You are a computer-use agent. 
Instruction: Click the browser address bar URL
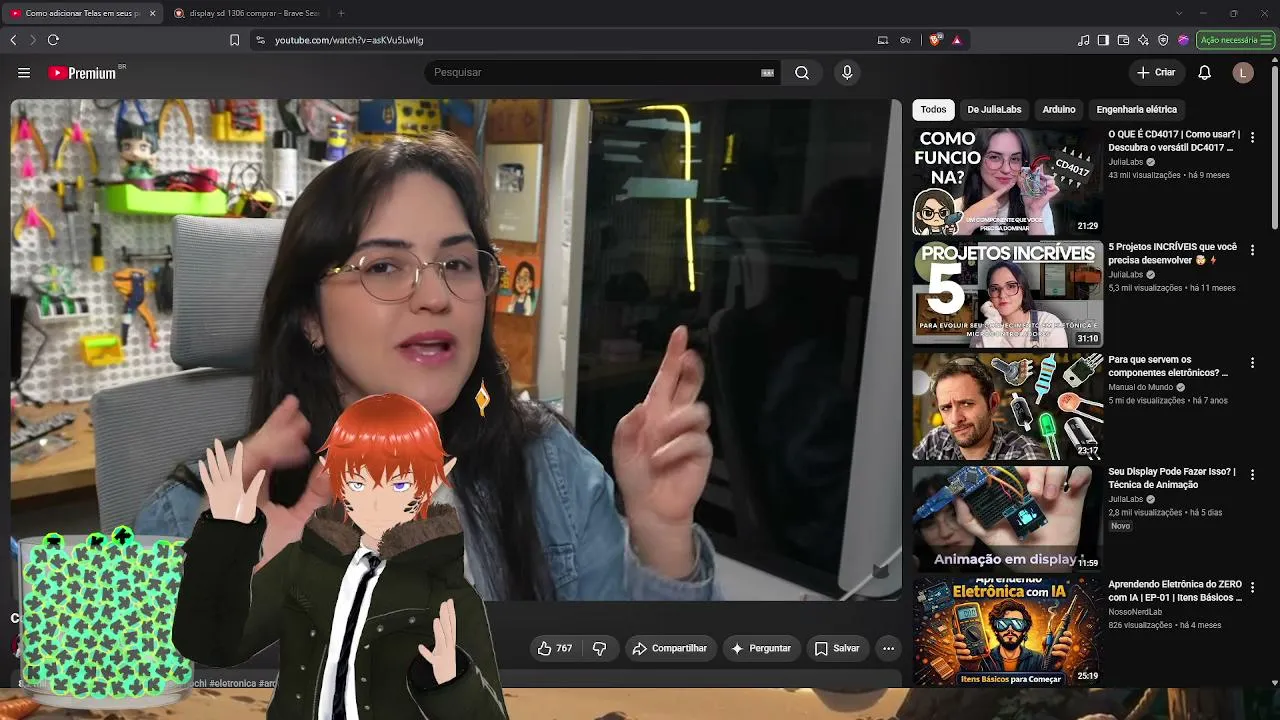(349, 40)
